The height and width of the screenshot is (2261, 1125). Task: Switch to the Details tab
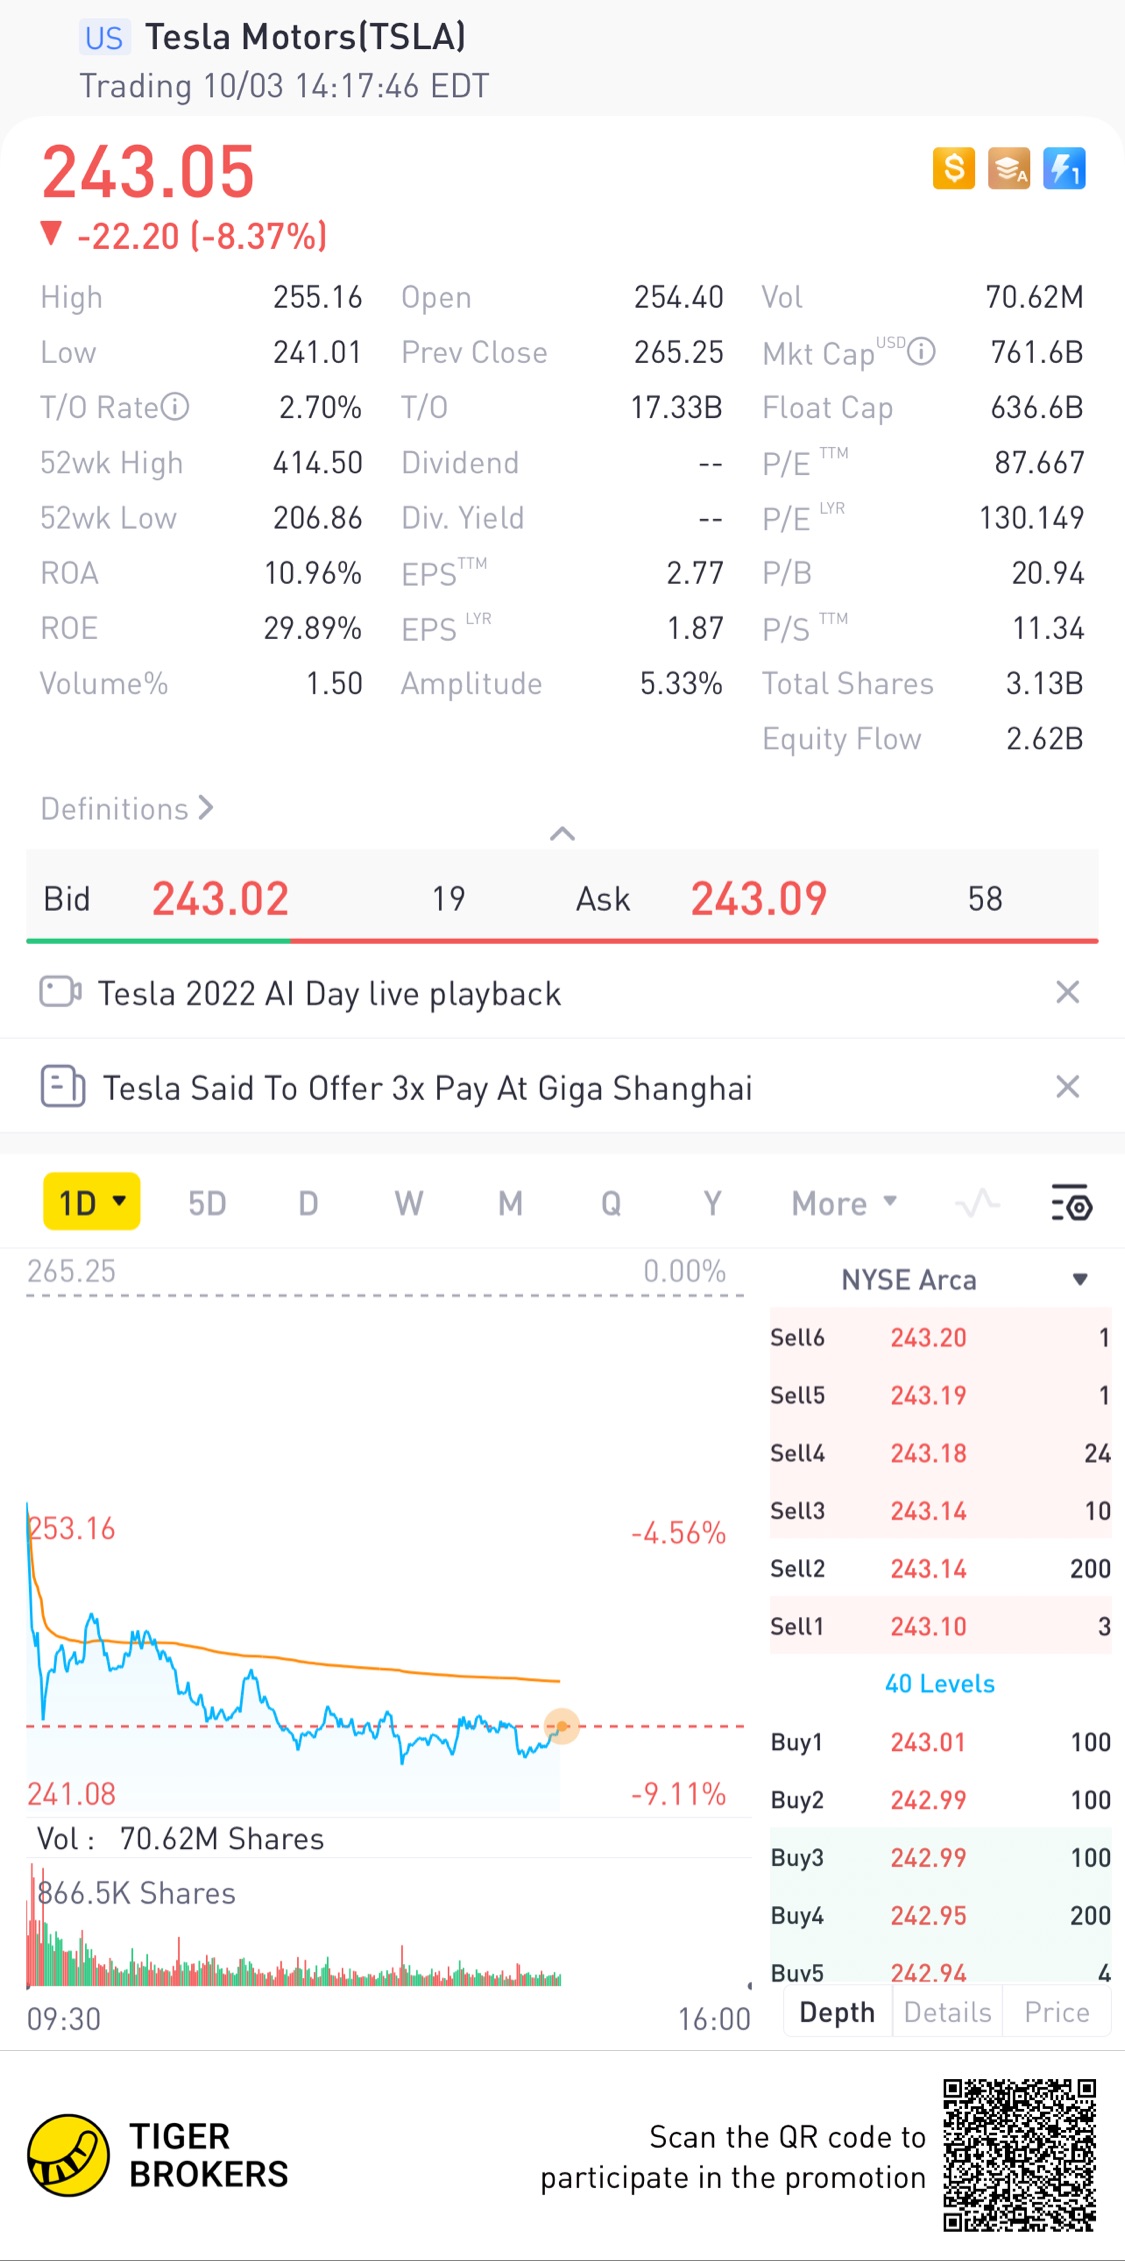(x=947, y=2012)
